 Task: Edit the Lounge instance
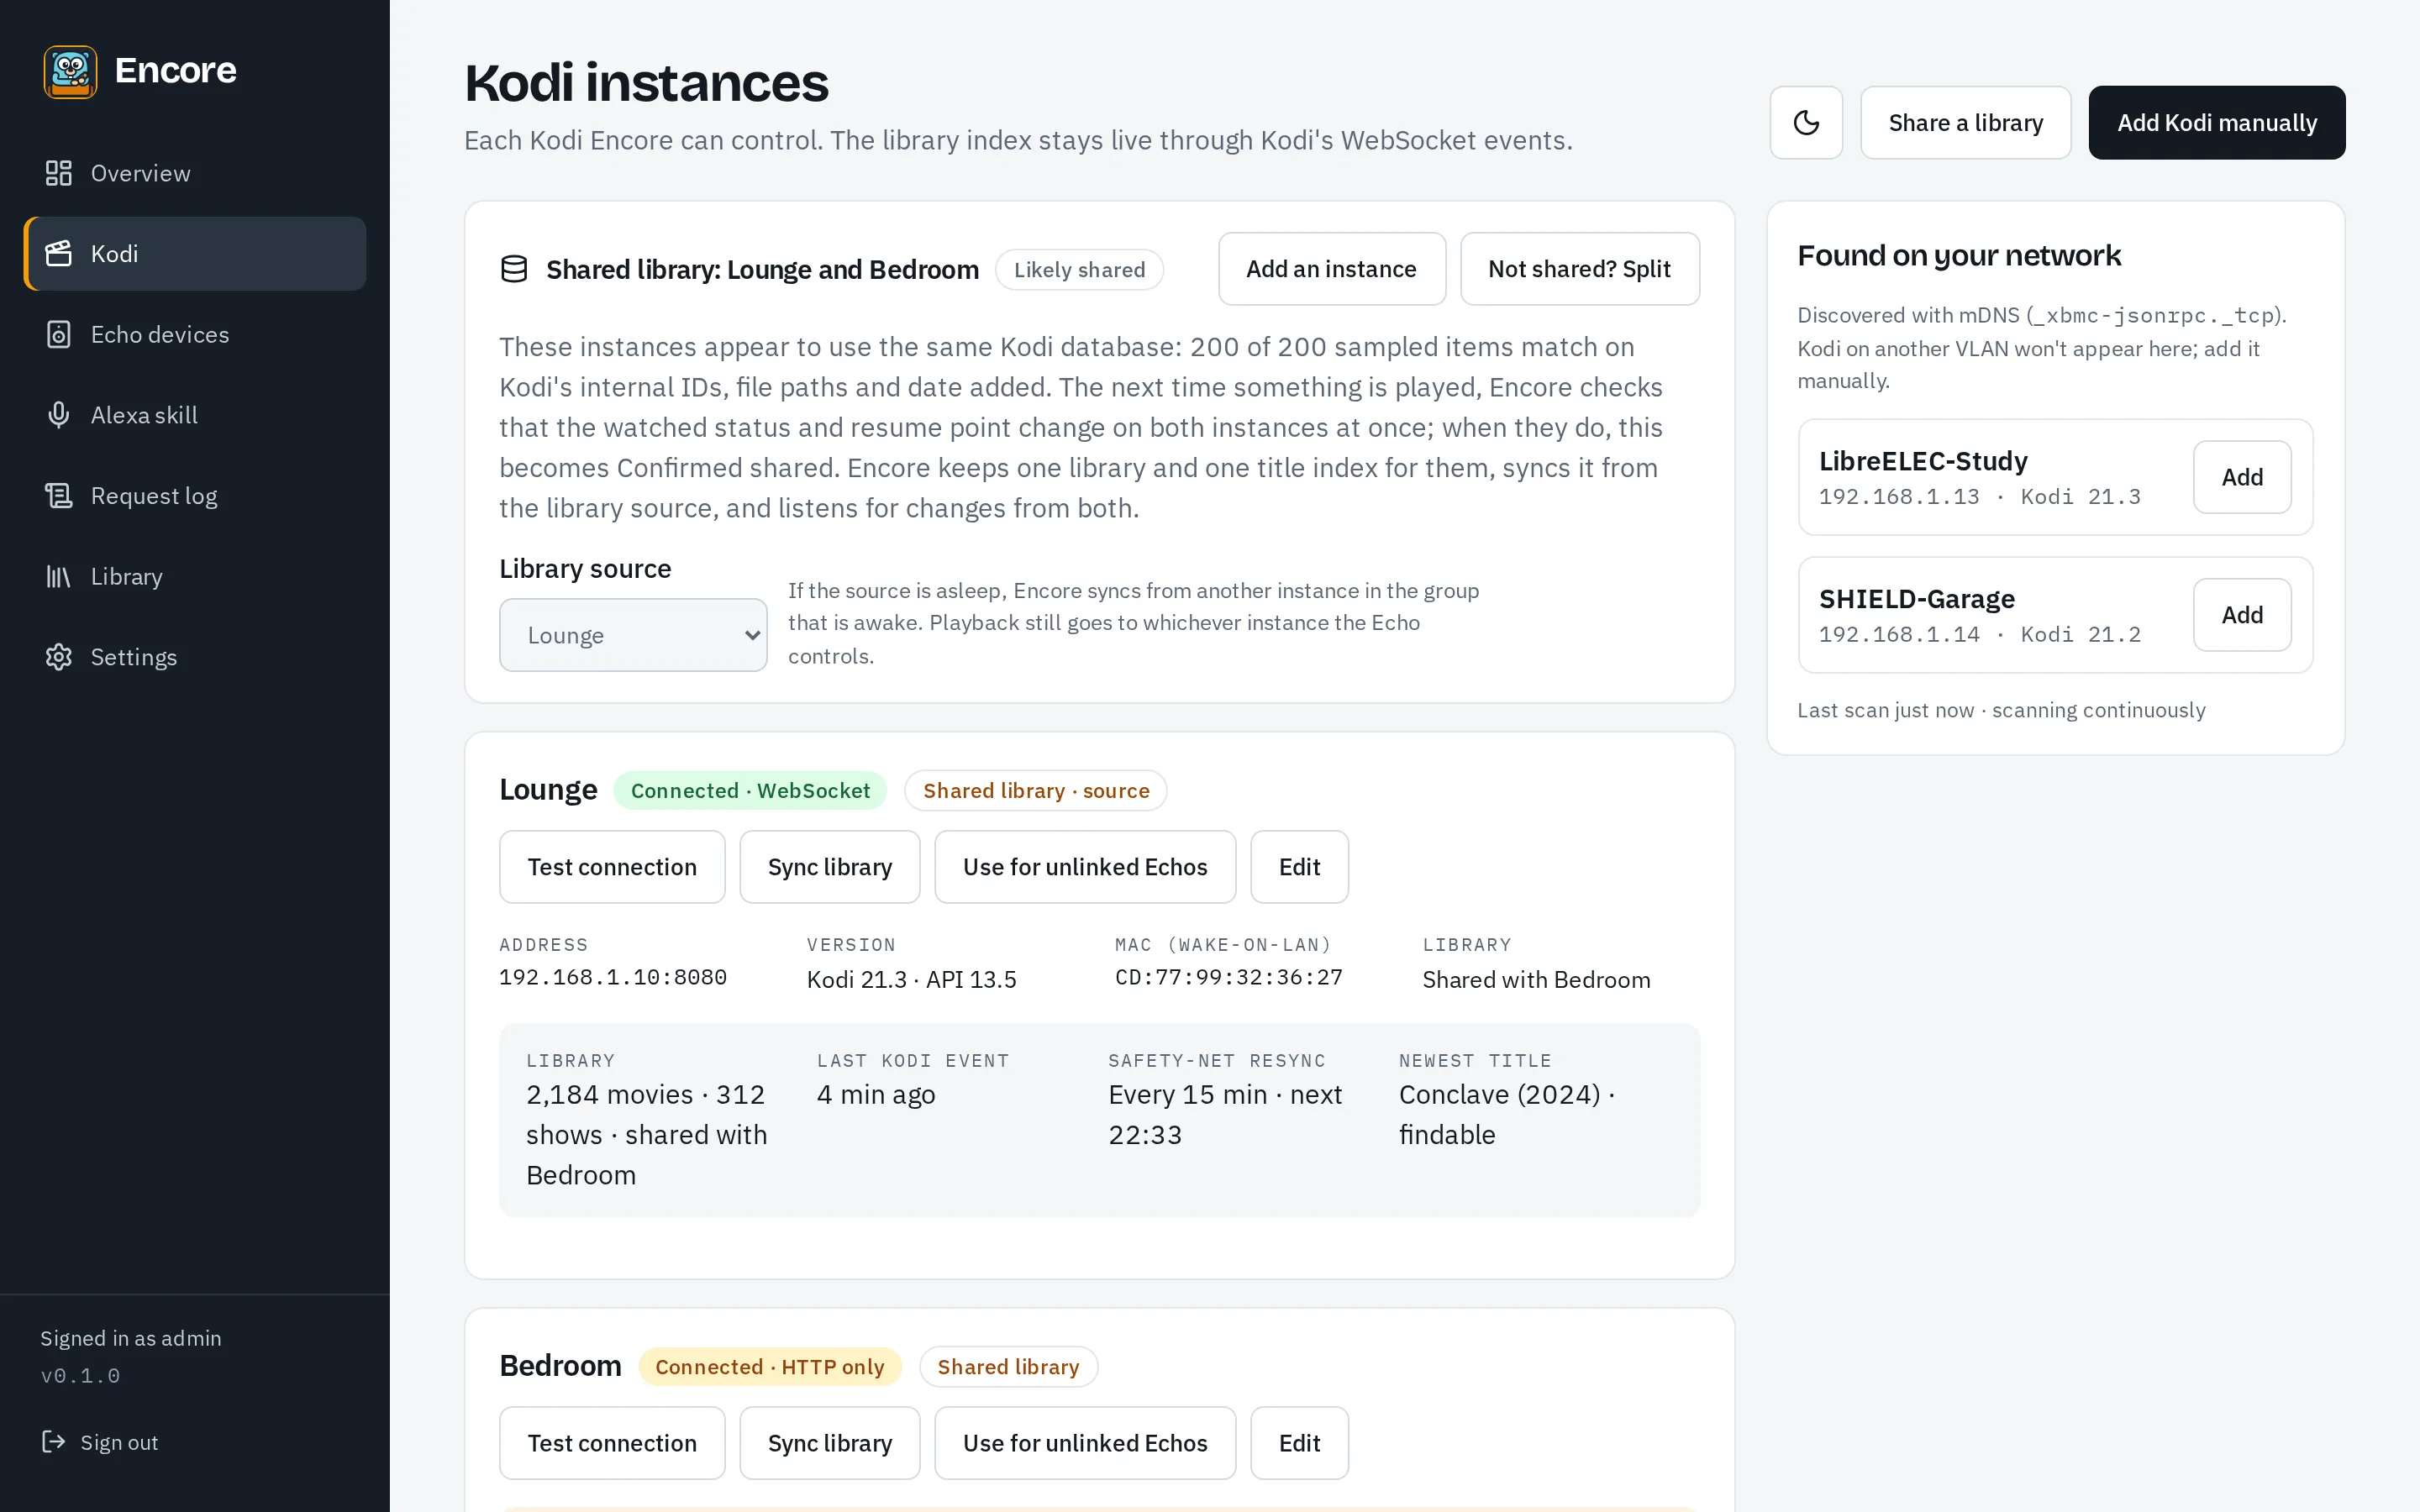[x=1299, y=867]
